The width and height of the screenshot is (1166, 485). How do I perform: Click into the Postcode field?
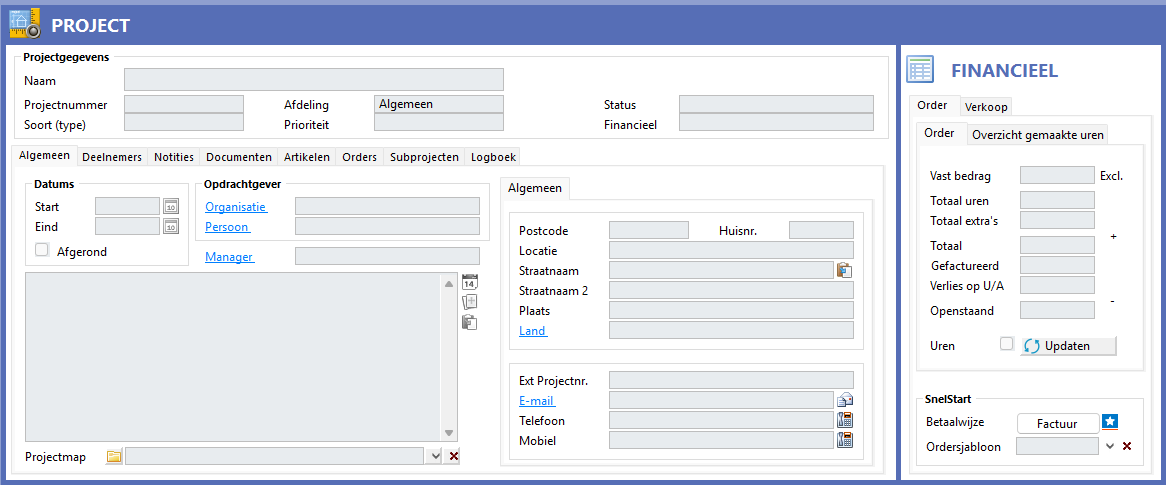649,230
